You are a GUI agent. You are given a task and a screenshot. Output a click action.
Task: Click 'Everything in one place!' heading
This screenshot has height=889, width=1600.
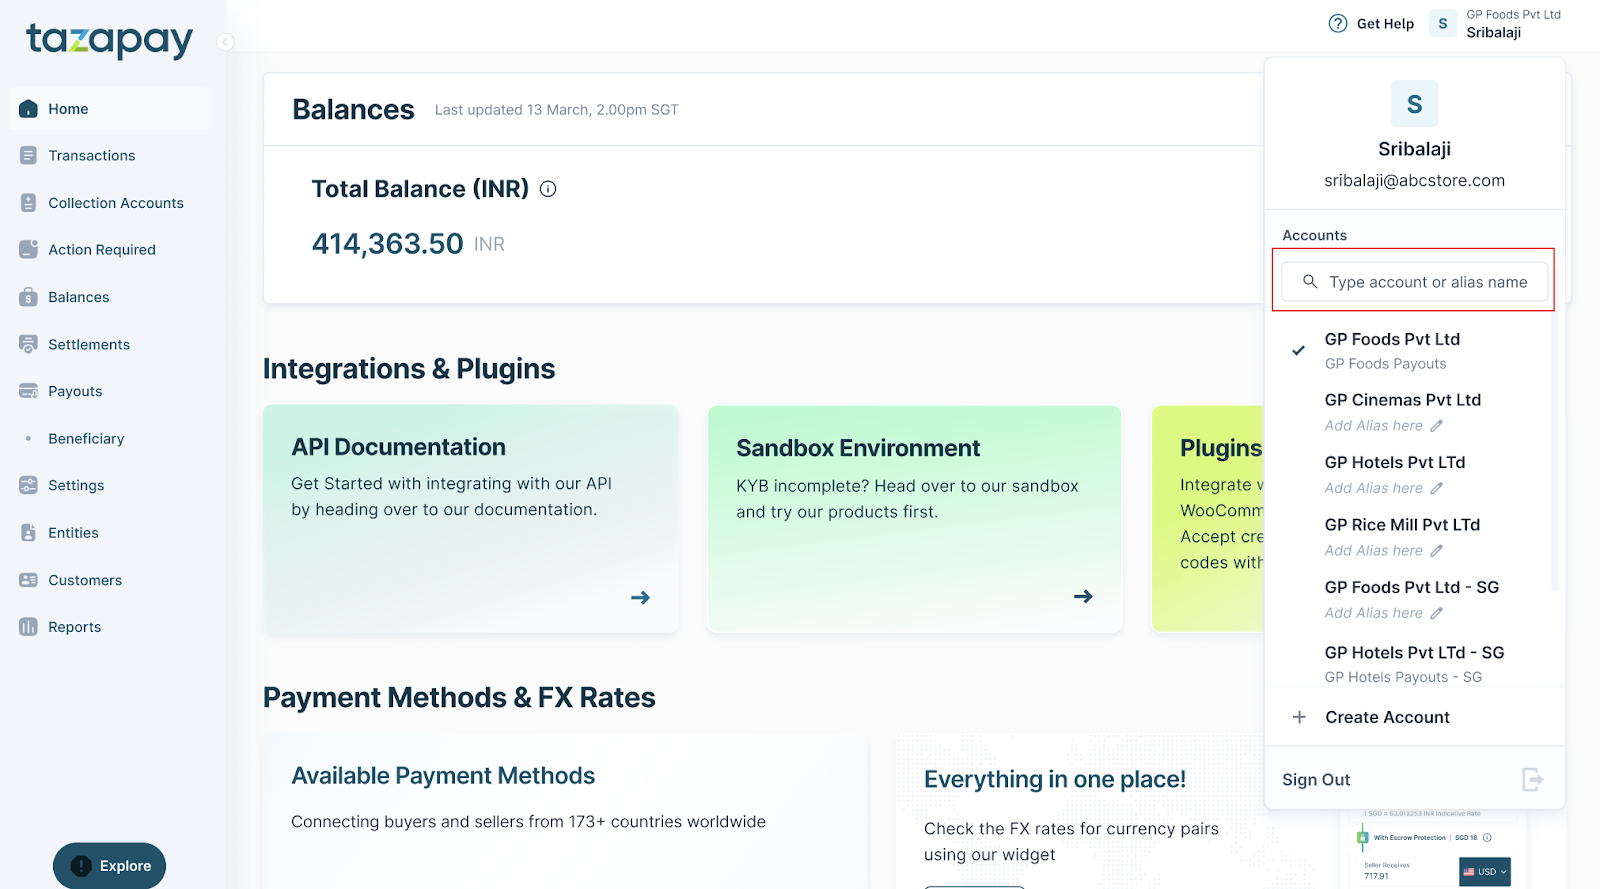[1055, 779]
